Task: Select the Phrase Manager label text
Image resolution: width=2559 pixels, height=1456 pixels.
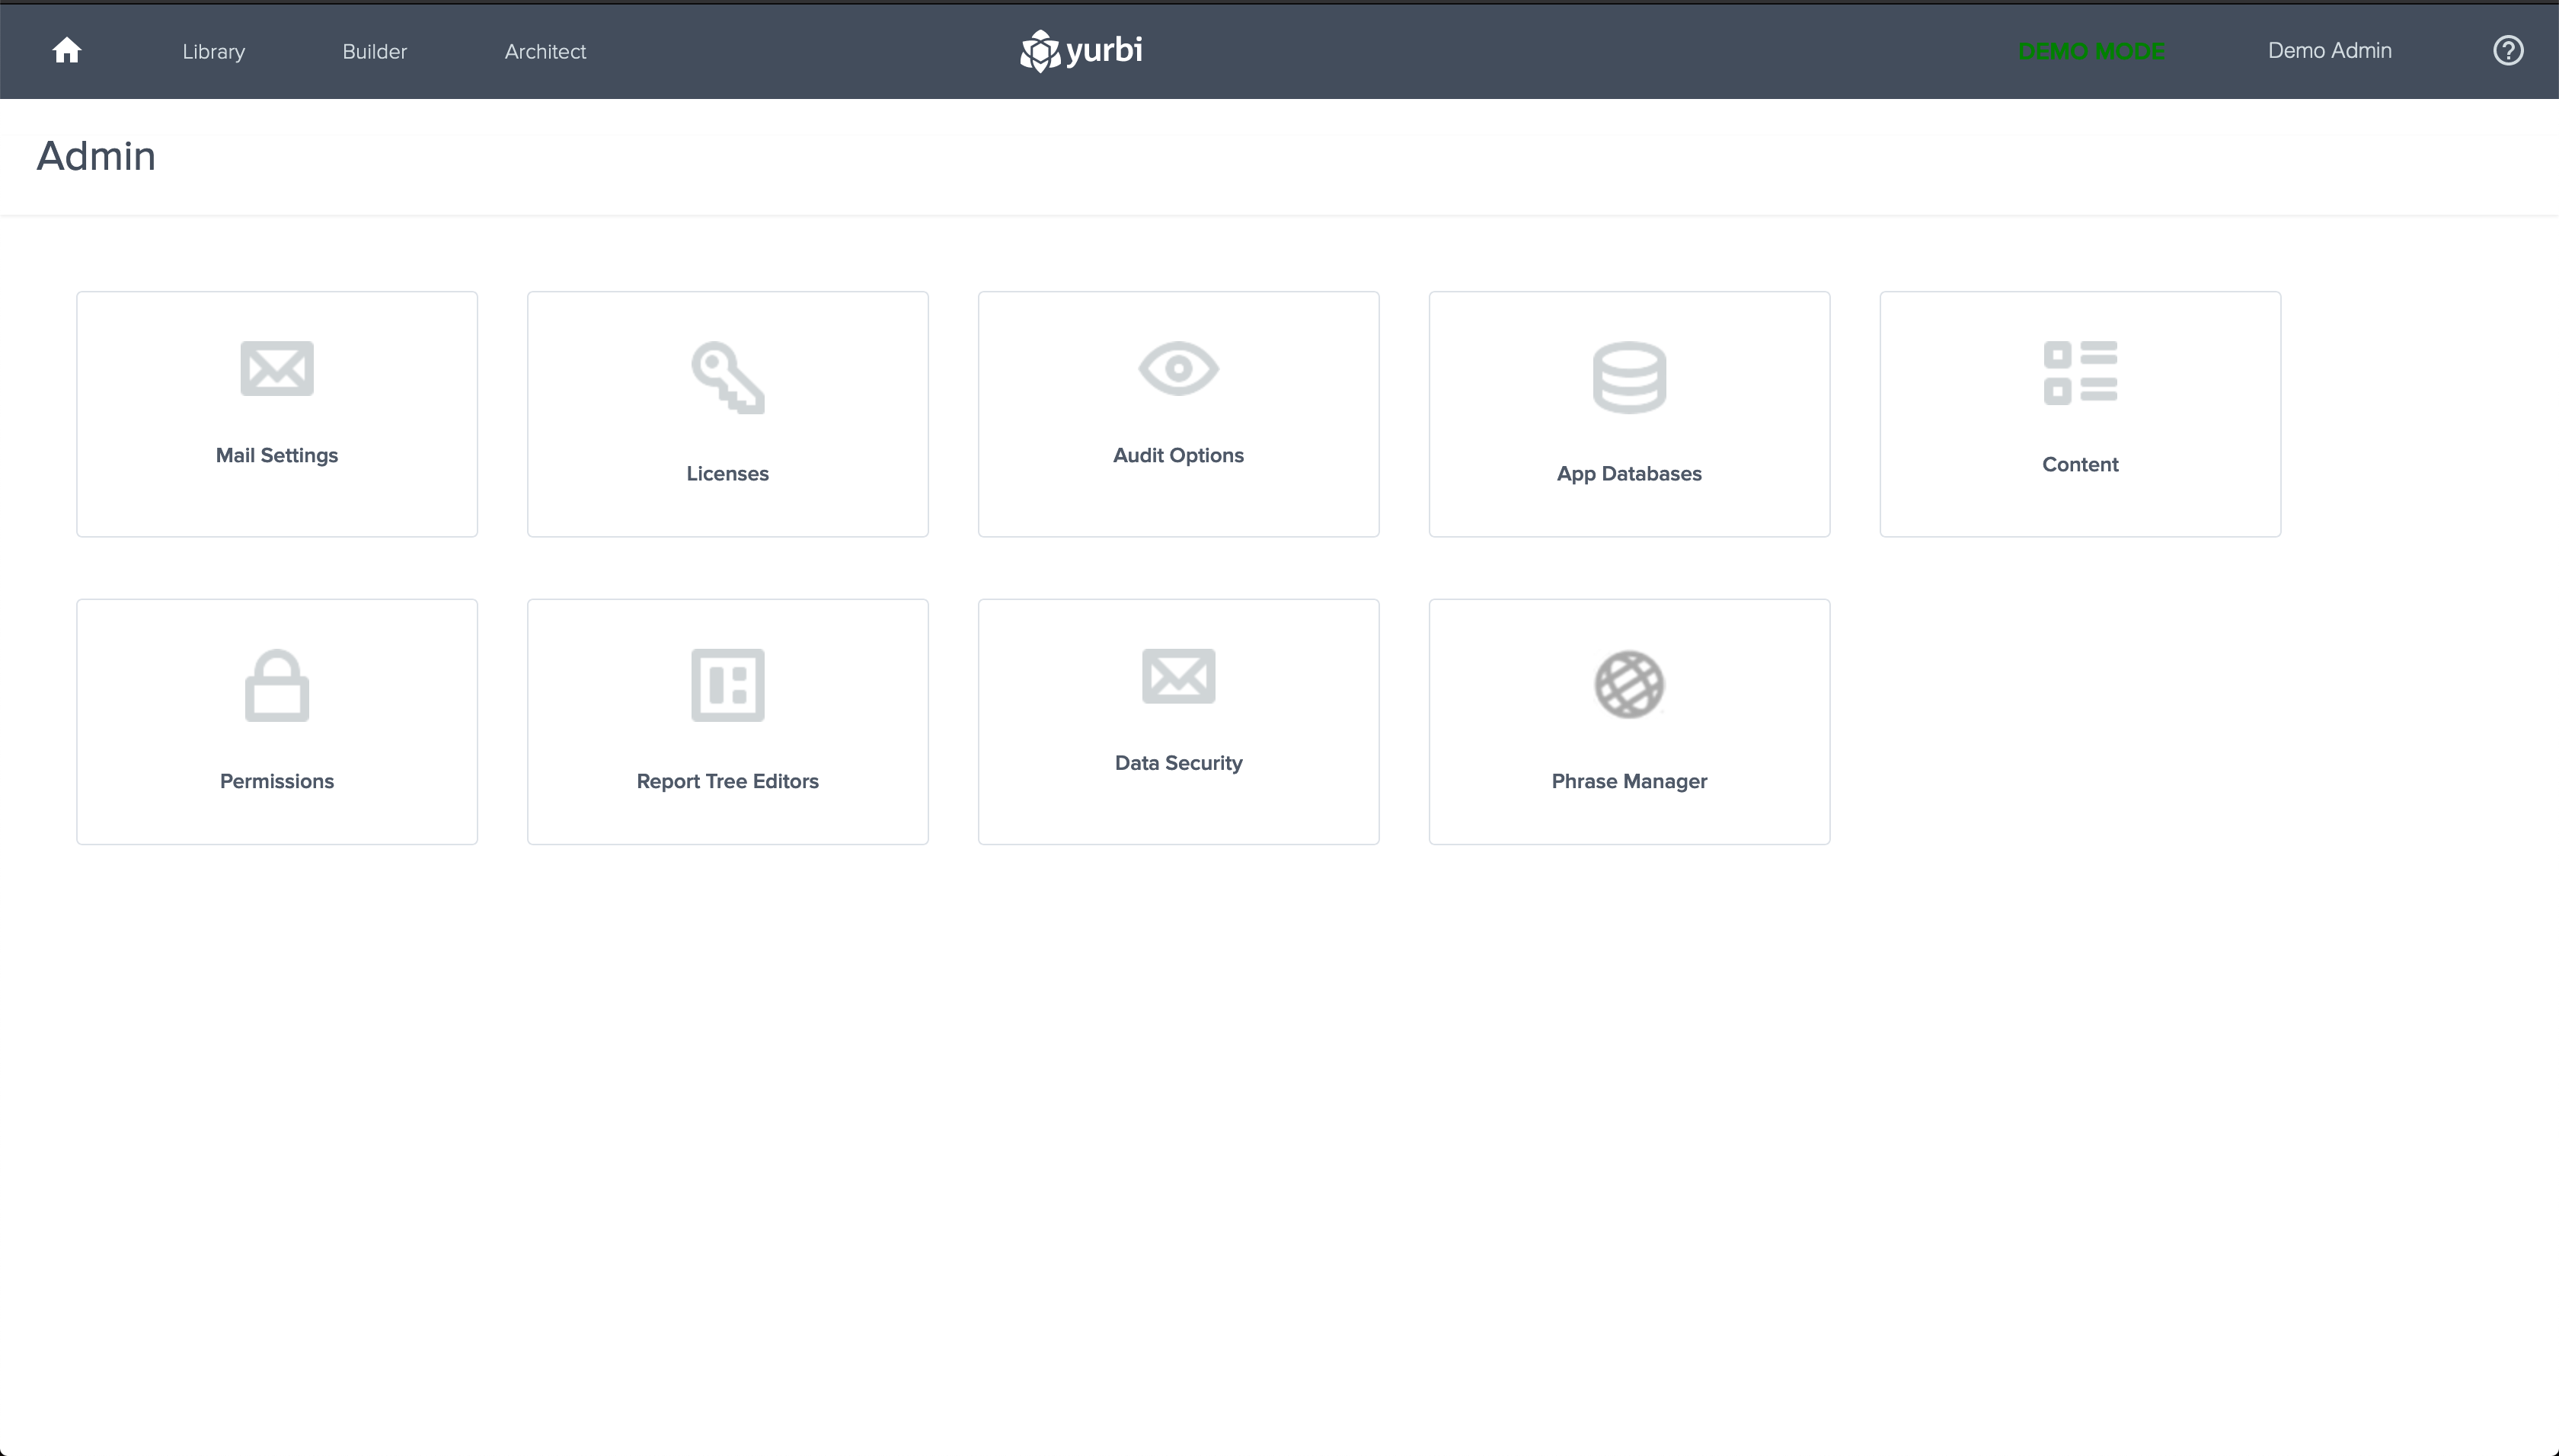Action: pos(1629,782)
